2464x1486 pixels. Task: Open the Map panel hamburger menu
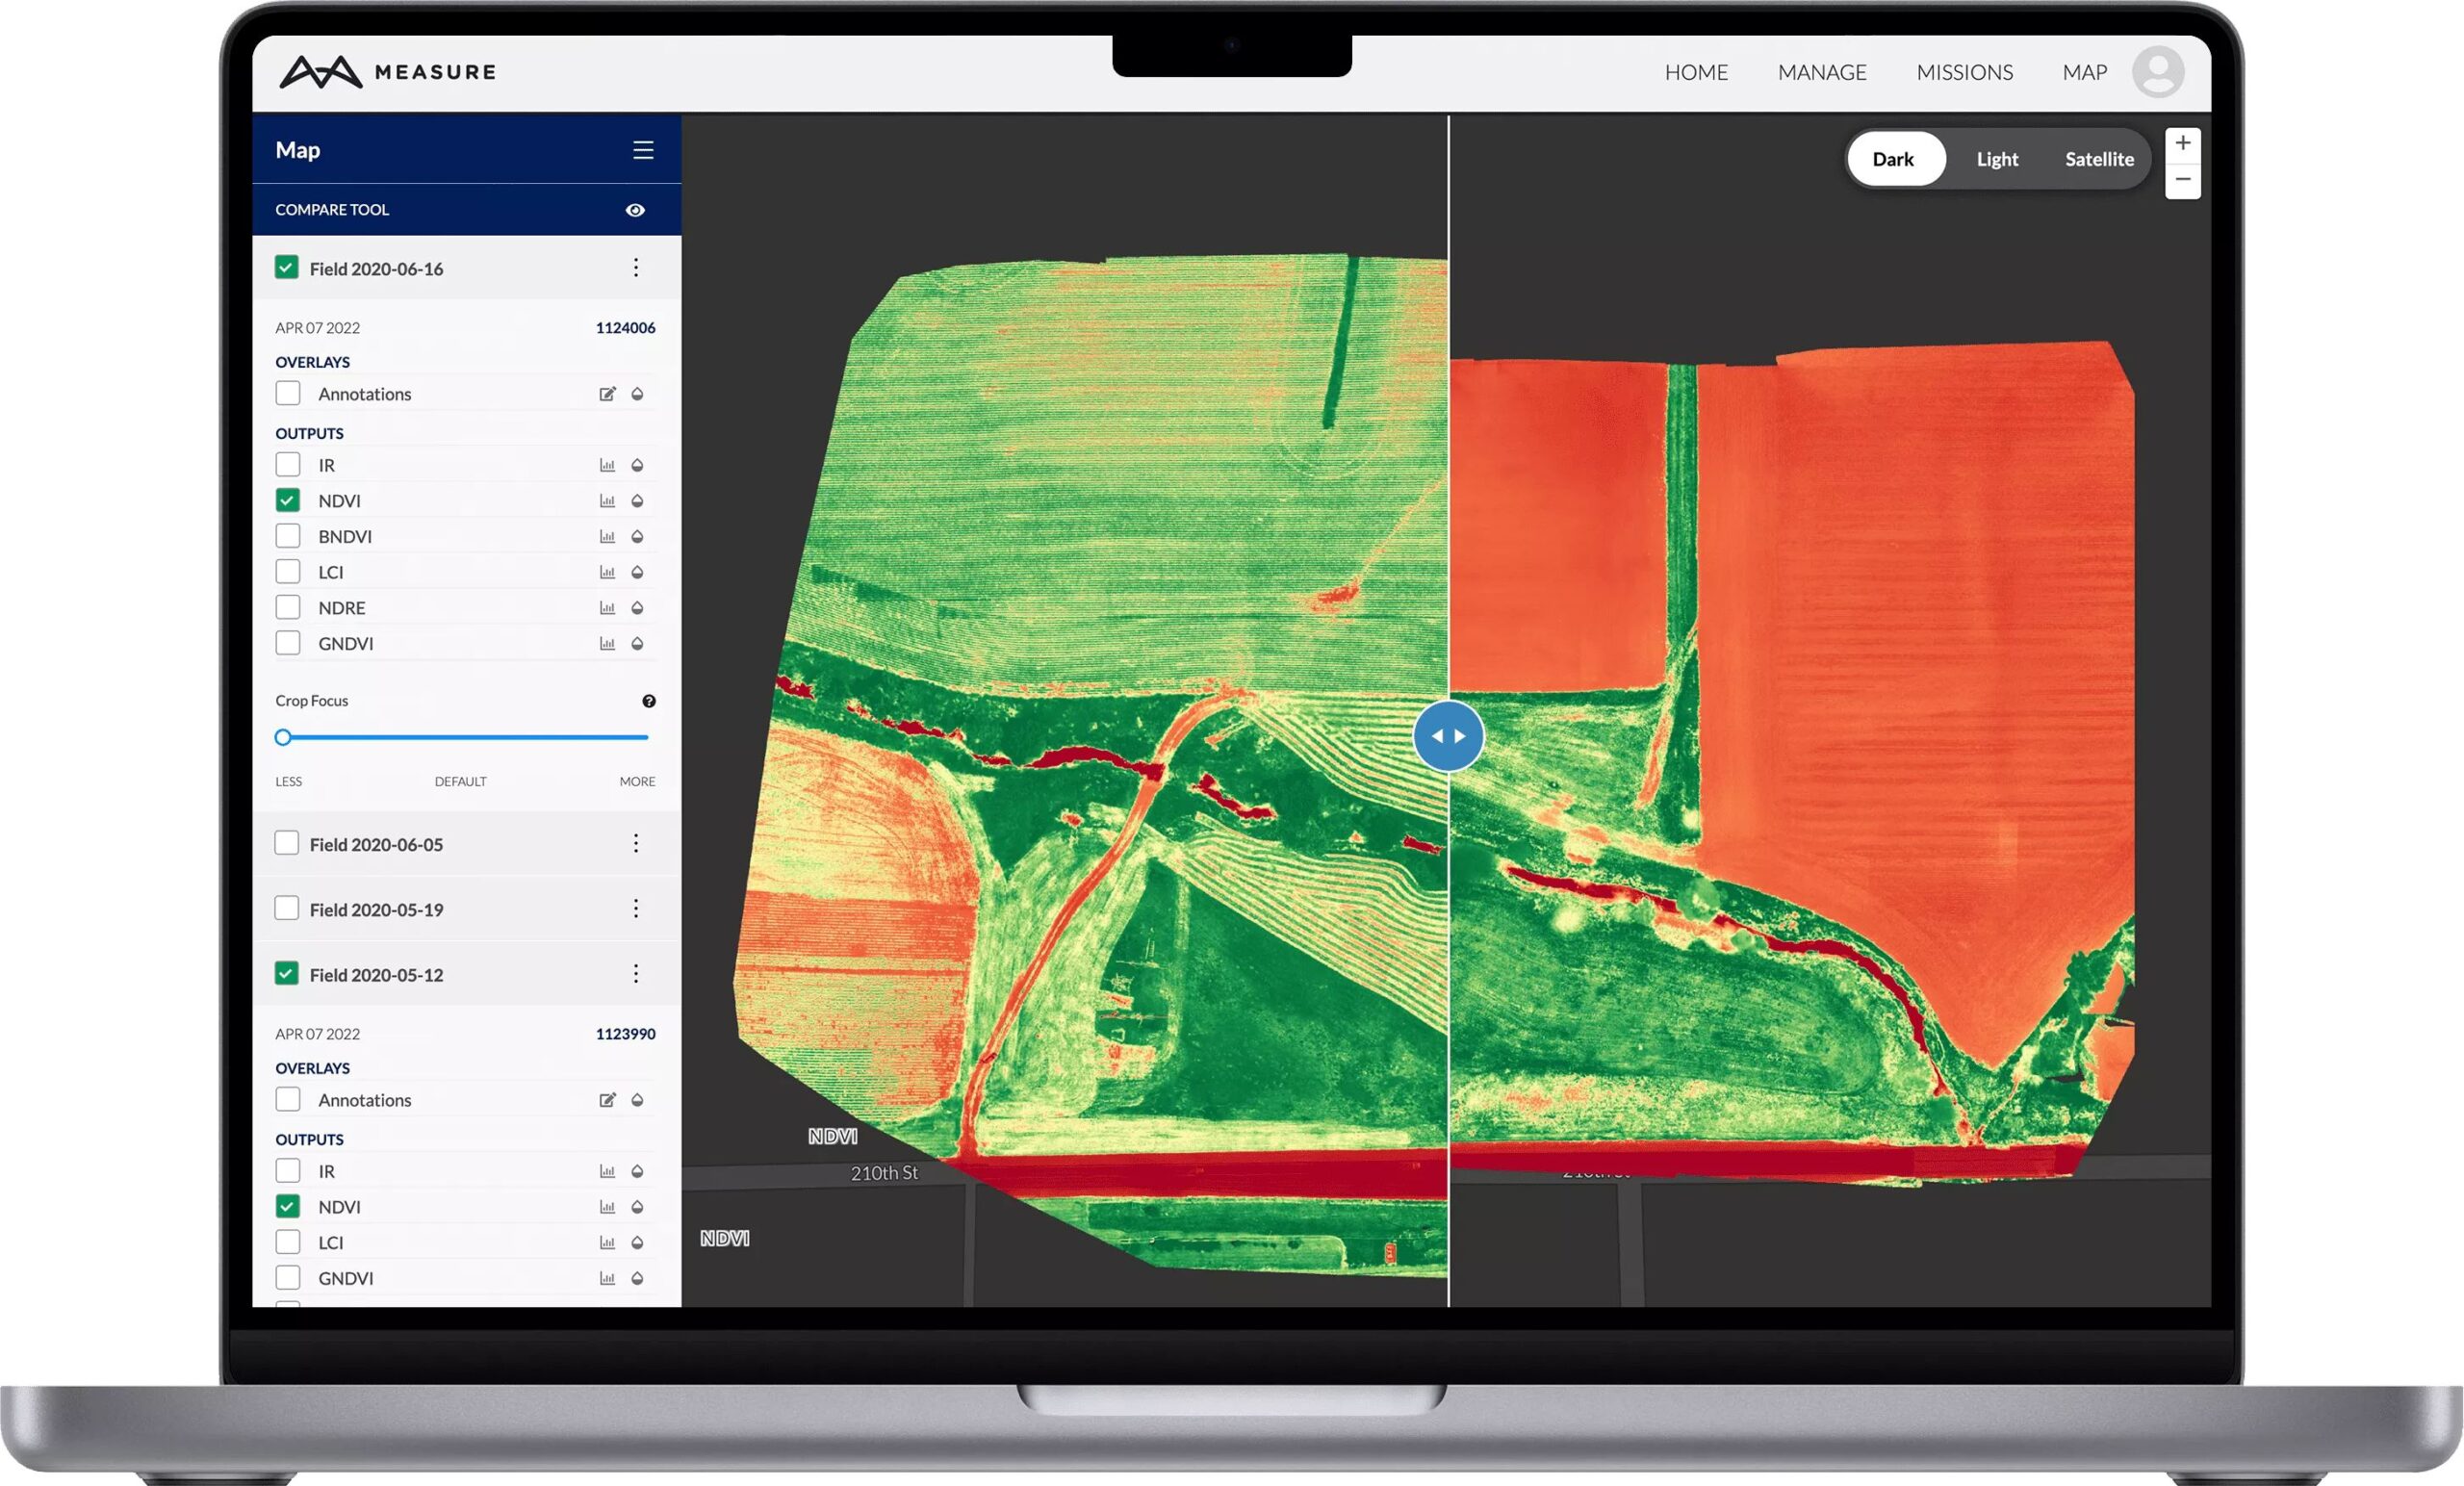point(643,150)
